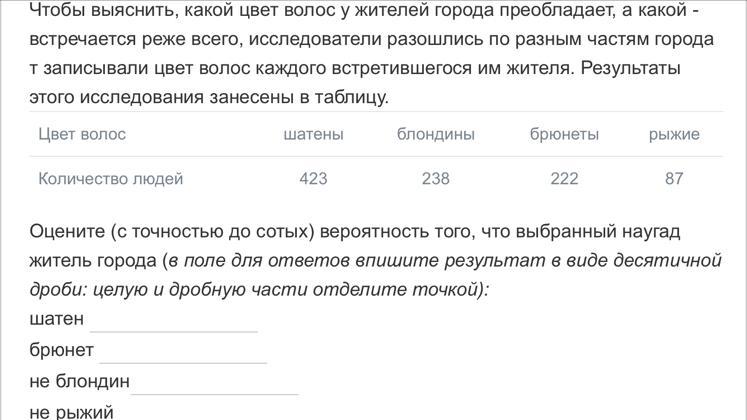Click the table cell with value 87
The width and height of the screenshot is (747, 420).
[x=674, y=179]
